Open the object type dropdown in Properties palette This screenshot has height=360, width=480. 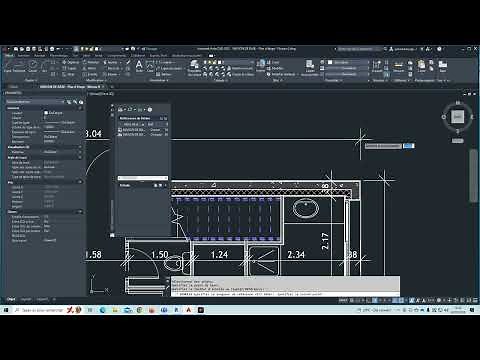pyautogui.click(x=34, y=102)
